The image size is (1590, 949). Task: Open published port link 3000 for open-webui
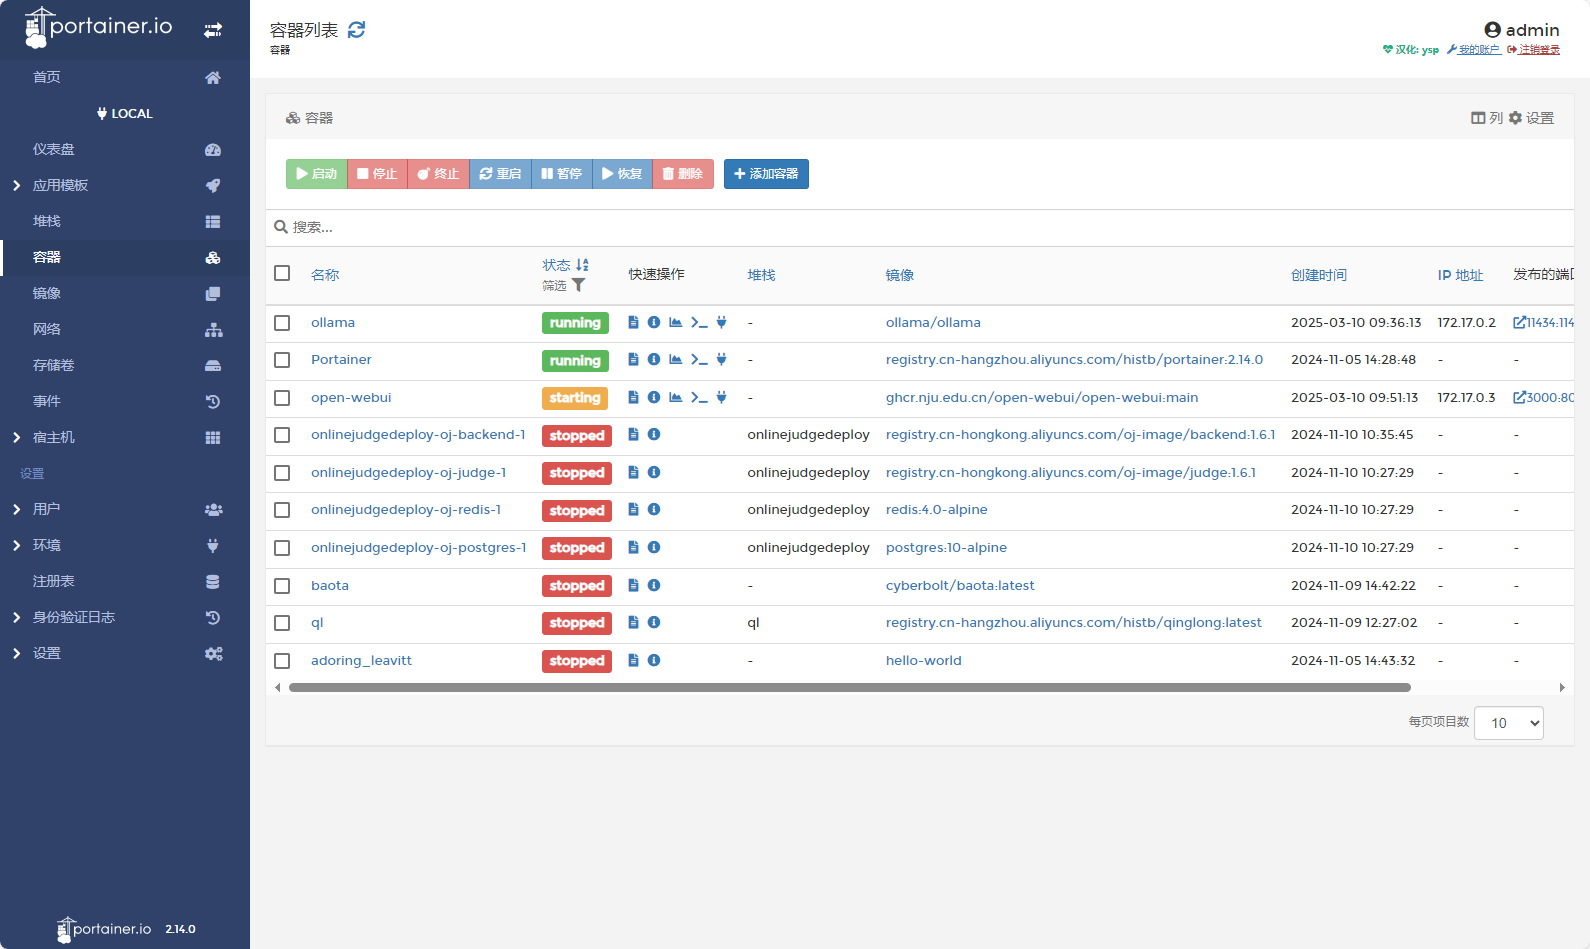tap(1543, 397)
